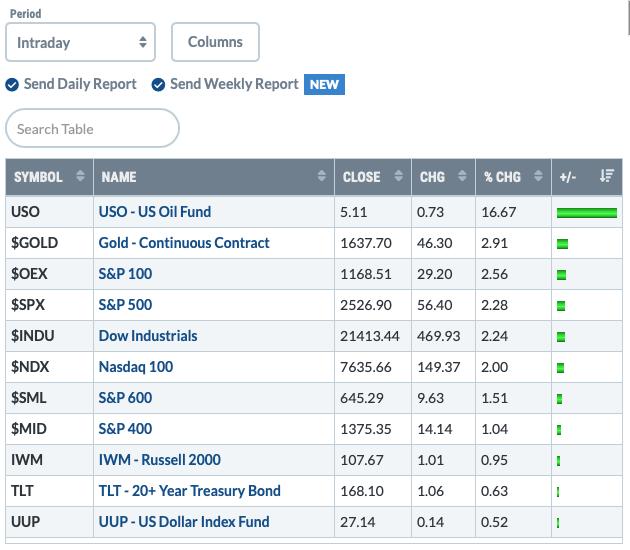630x550 pixels.
Task: Click the +/- column header label
Action: pyautogui.click(x=568, y=177)
